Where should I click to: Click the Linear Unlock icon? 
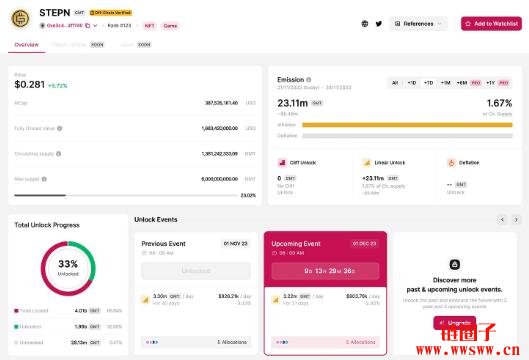367,163
